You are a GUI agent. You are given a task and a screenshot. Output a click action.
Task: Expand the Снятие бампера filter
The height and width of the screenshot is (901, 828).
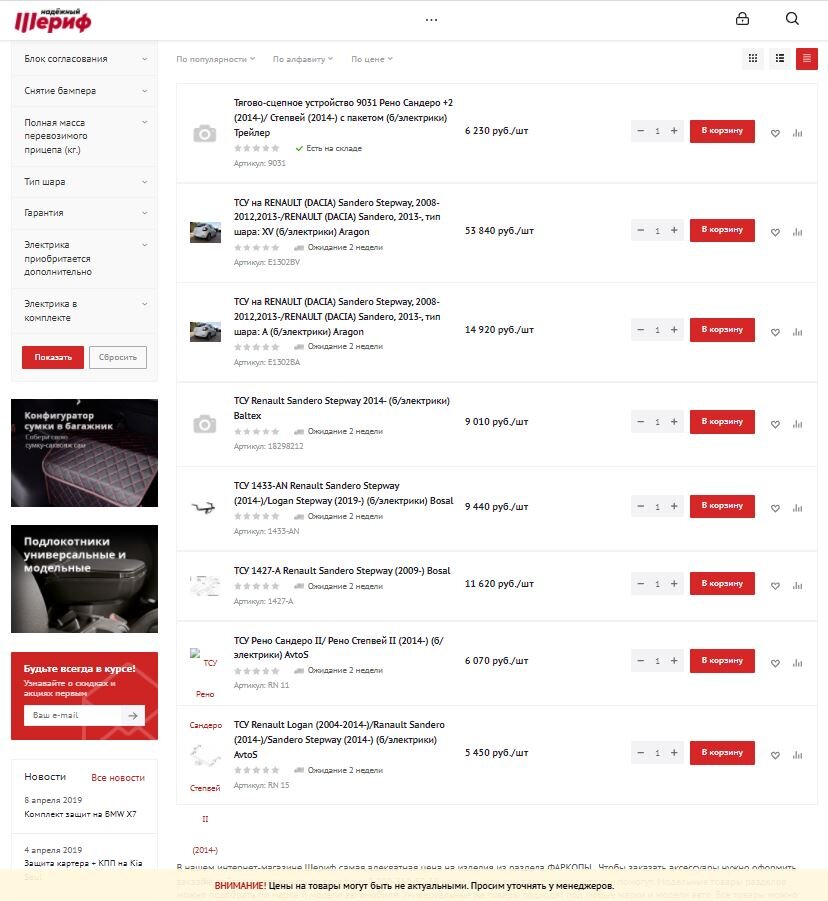click(84, 91)
